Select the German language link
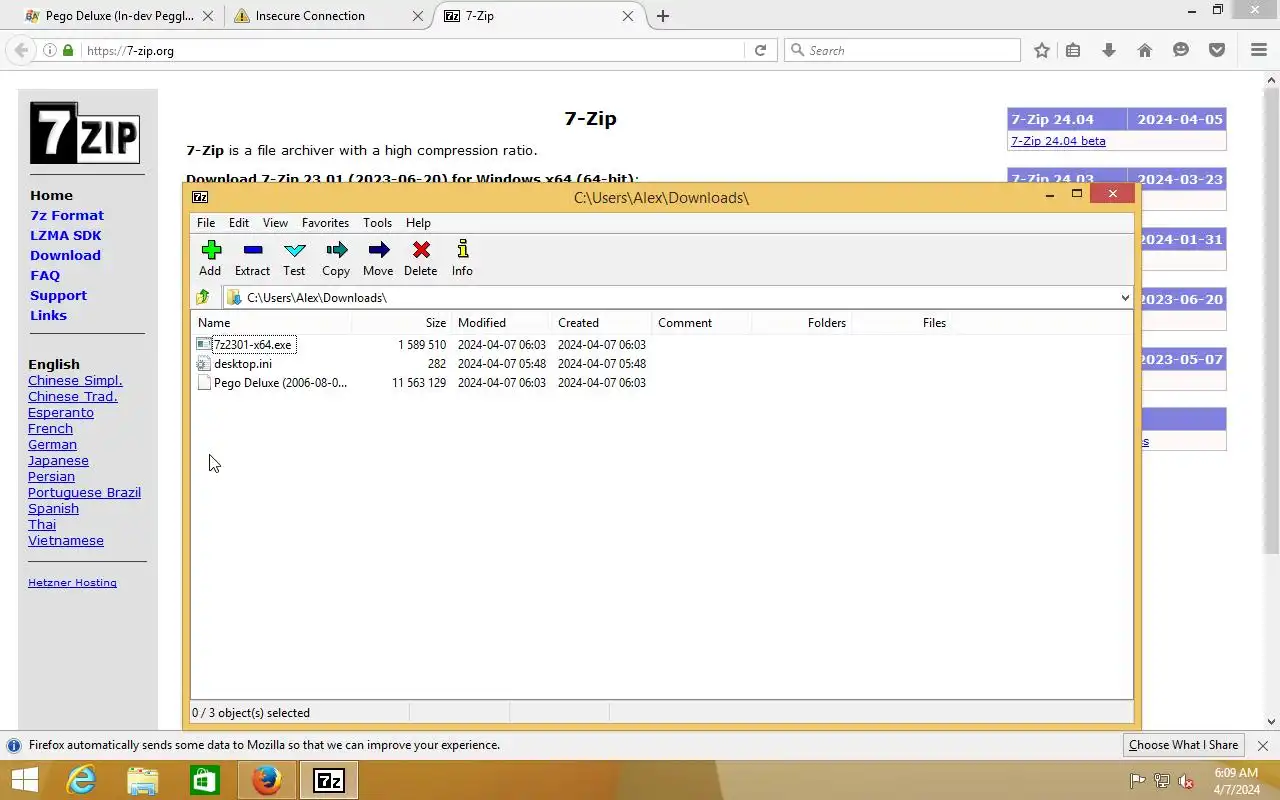The width and height of the screenshot is (1280, 800). (x=52, y=444)
